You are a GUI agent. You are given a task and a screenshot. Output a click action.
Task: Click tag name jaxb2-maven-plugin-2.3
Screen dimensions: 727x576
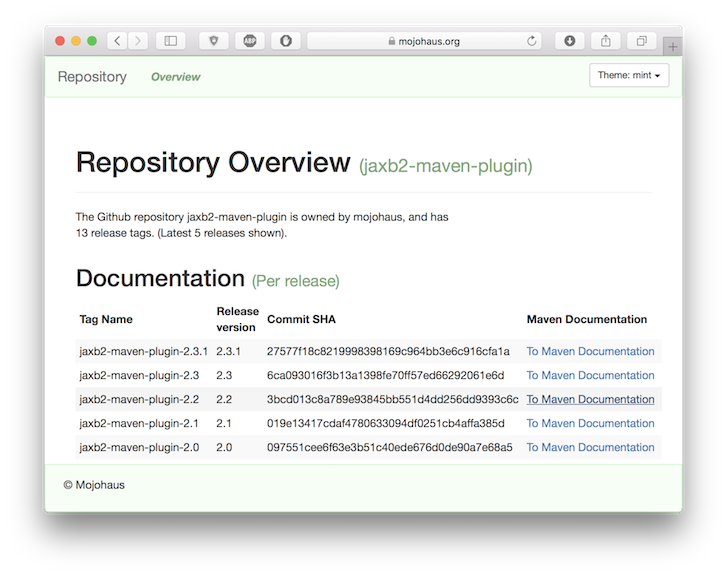coord(139,376)
